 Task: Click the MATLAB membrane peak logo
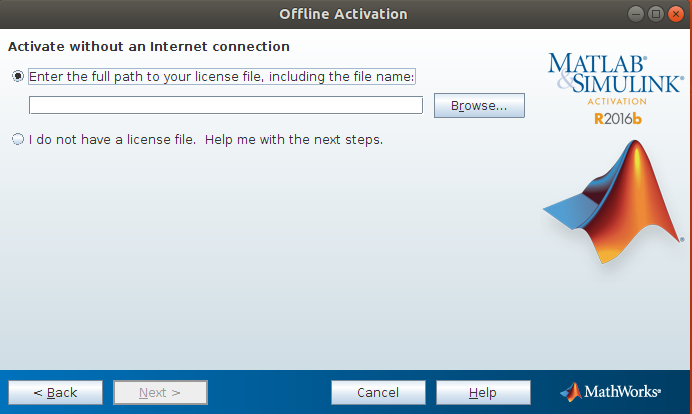click(613, 202)
